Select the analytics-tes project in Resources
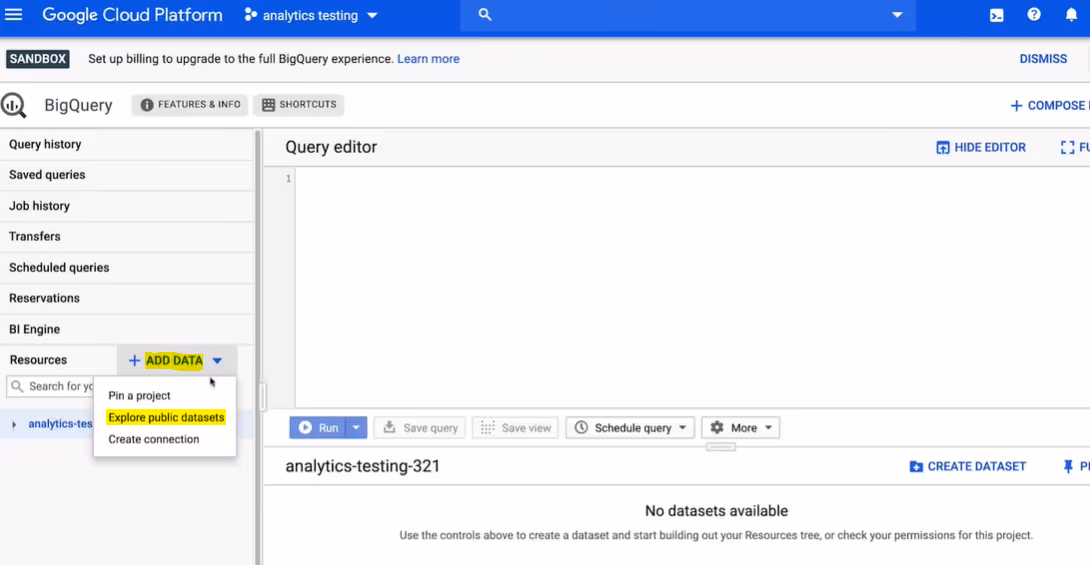Viewport: 1090px width, 565px height. point(60,424)
